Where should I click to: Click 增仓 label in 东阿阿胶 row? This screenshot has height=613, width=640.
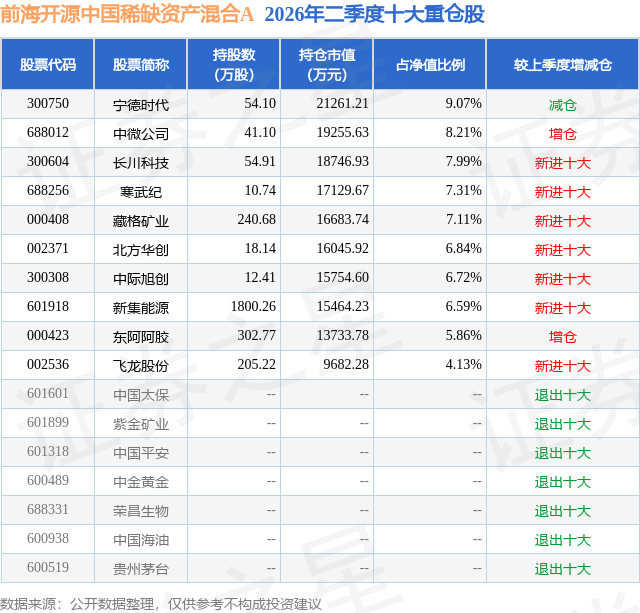click(562, 337)
